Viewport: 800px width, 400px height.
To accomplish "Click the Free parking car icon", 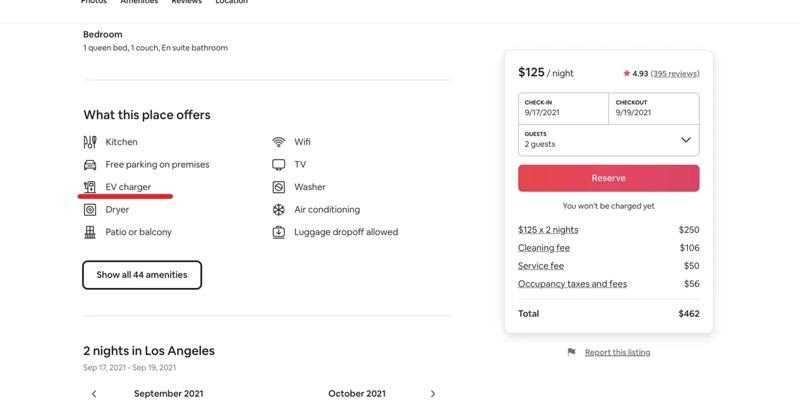I will coord(90,165).
